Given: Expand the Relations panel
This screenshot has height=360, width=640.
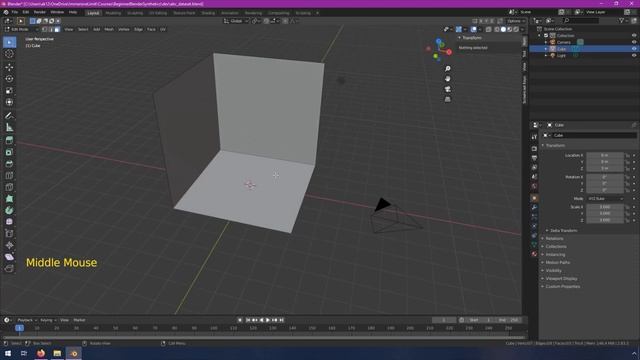Looking at the screenshot, I should tap(554, 238).
